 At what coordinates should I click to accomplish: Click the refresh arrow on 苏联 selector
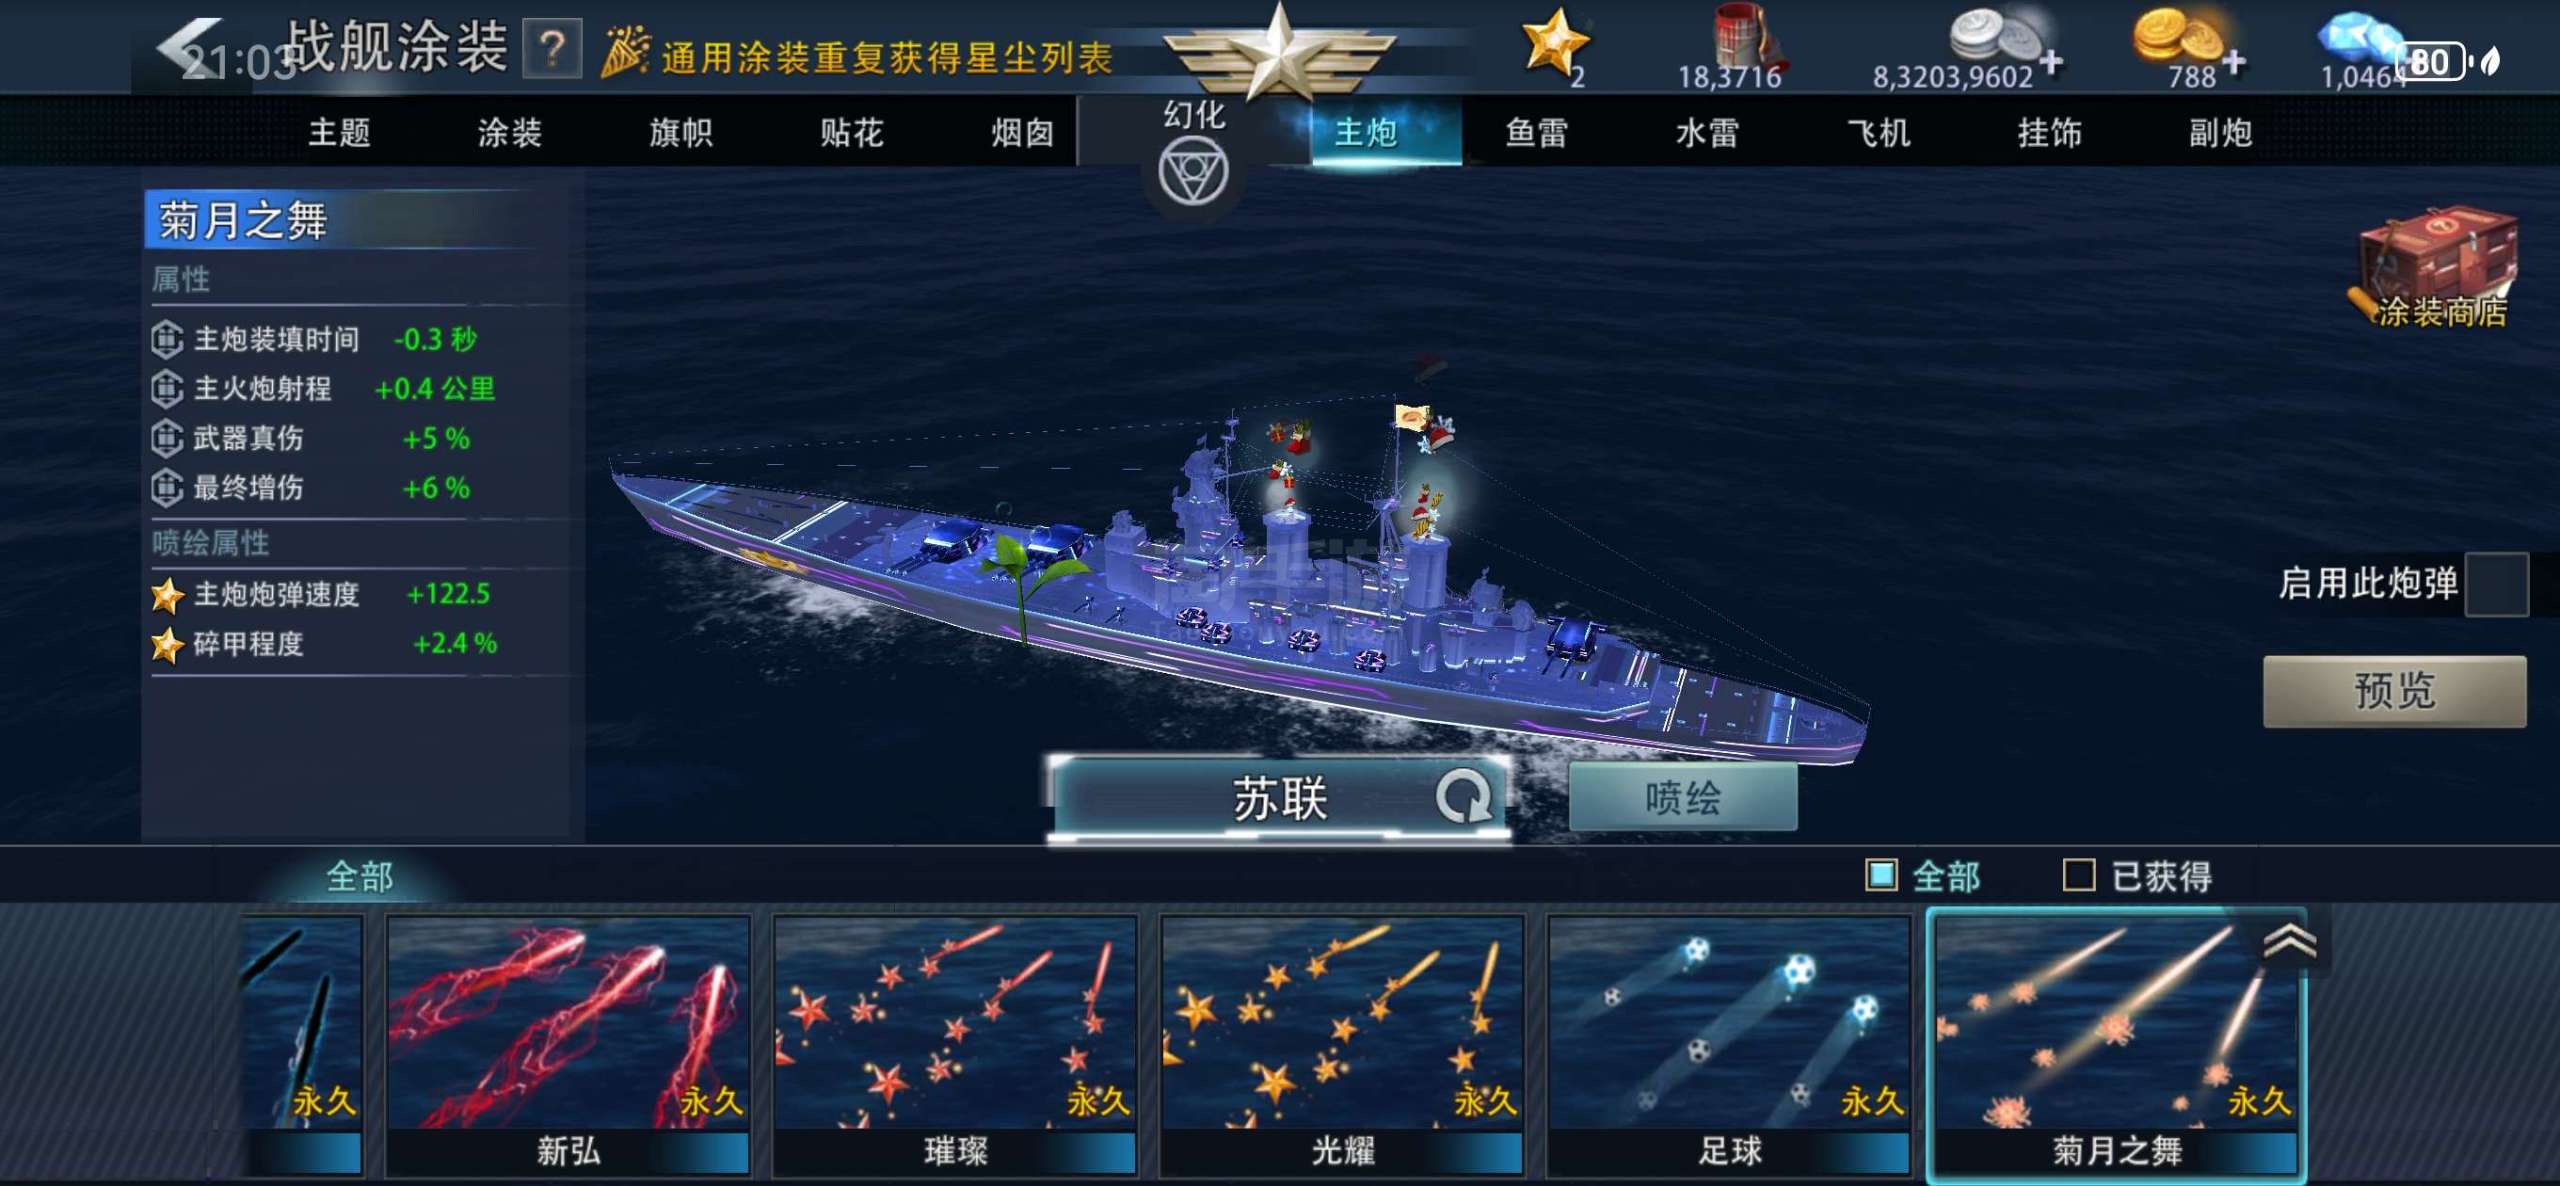pos(1463,798)
